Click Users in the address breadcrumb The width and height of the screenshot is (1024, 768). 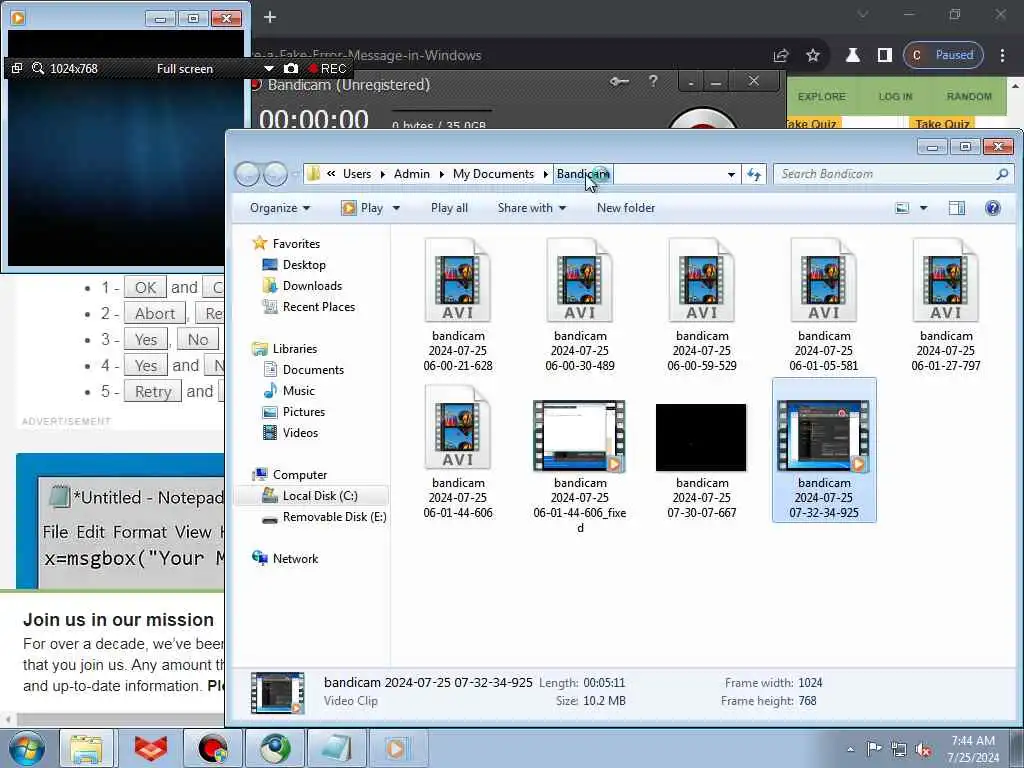[357, 174]
